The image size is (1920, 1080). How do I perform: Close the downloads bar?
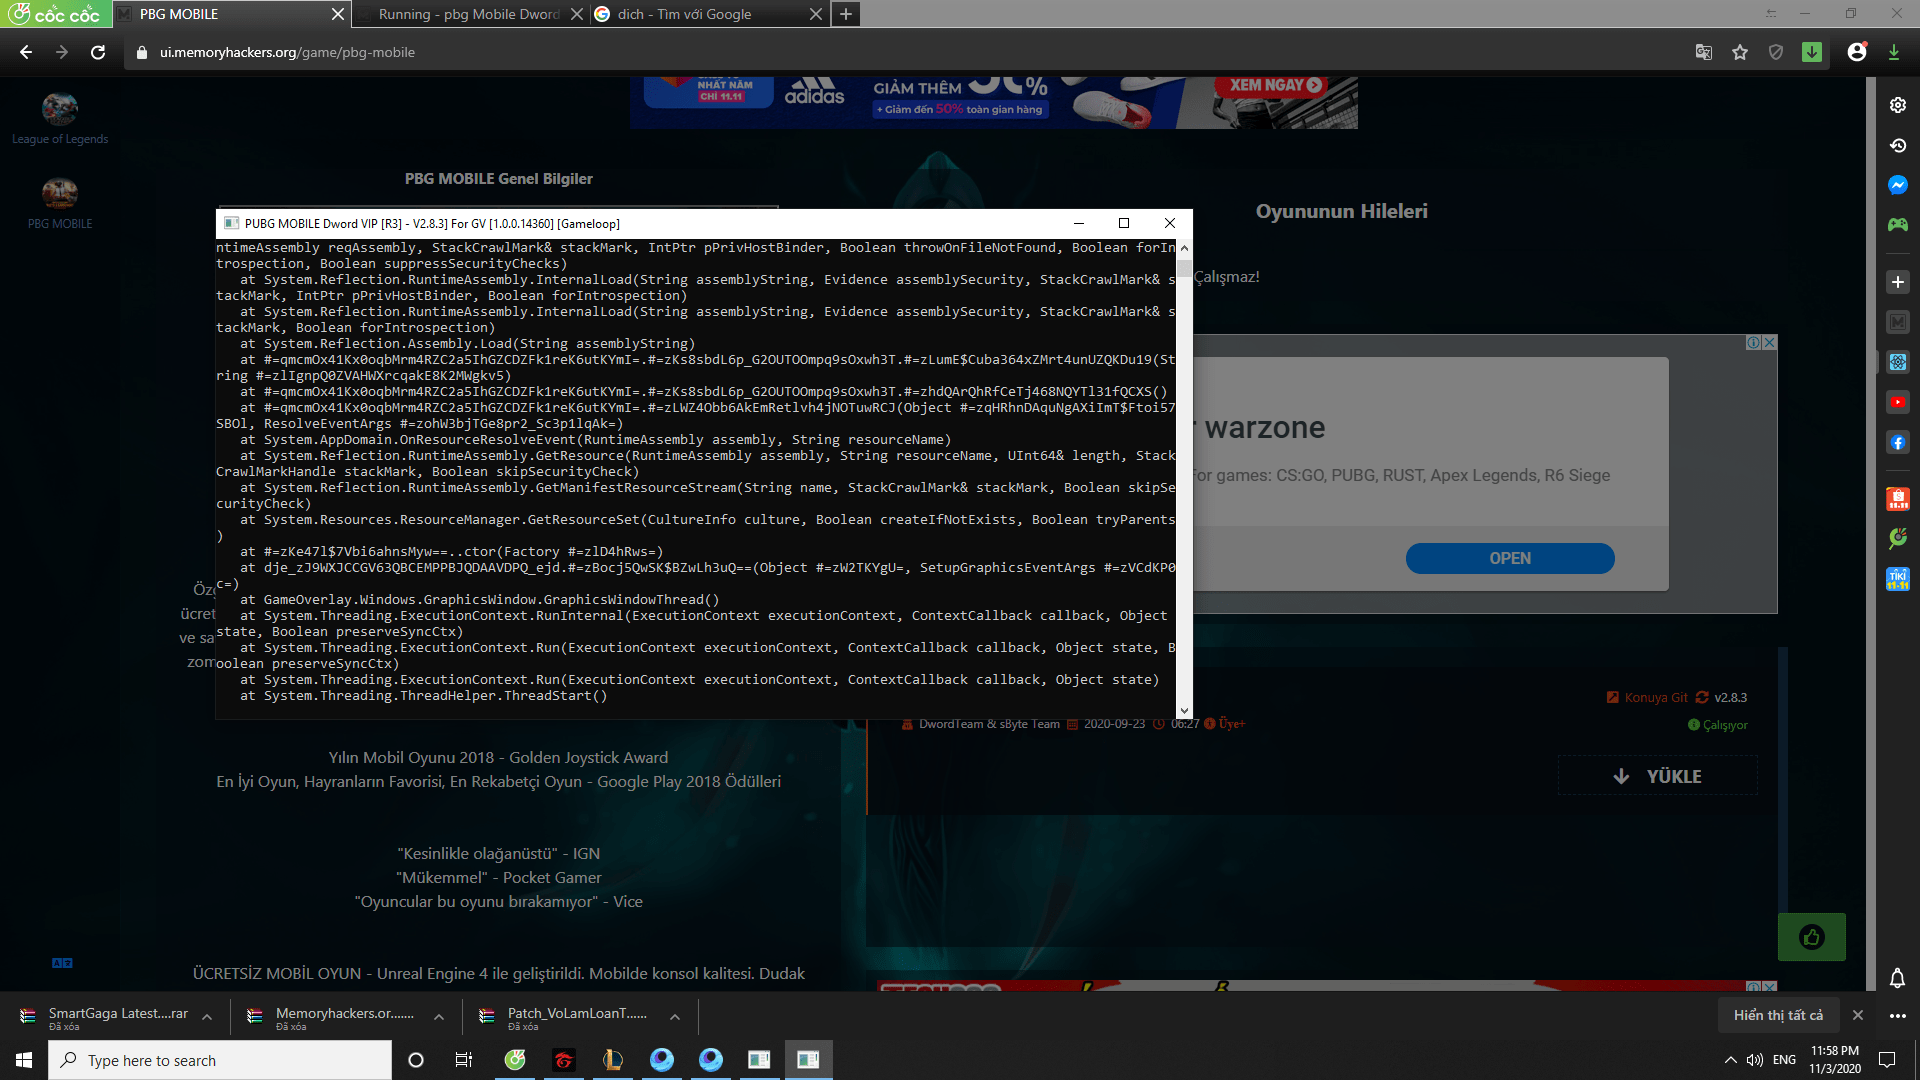point(1858,1015)
